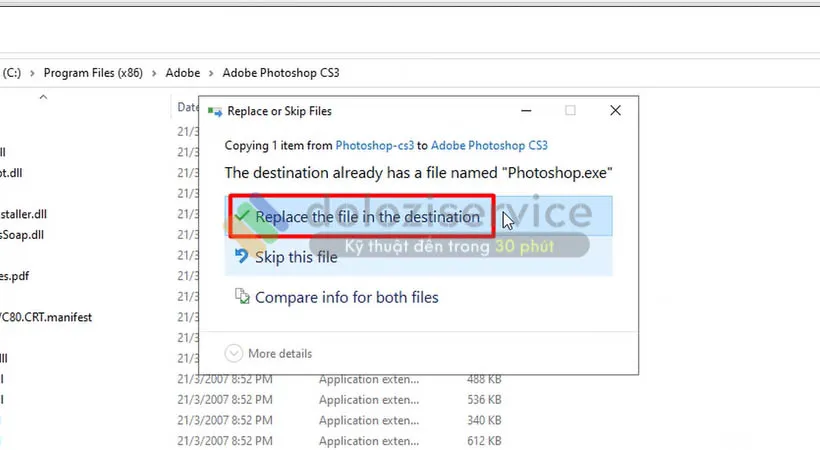The height and width of the screenshot is (450, 820).
Task: Expand More details with the circled chevron
Action: (x=234, y=353)
